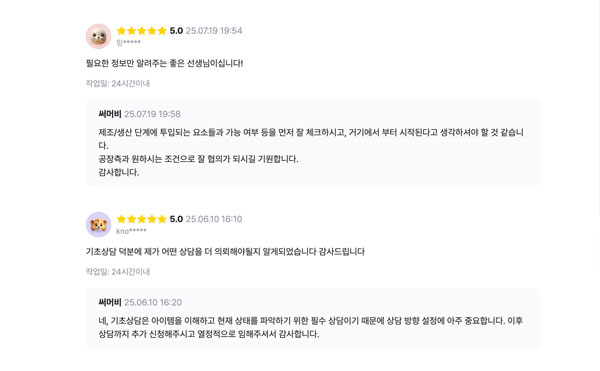Click the seal avatar of the first reviewer
Image resolution: width=600 pixels, height=371 pixels.
98,36
